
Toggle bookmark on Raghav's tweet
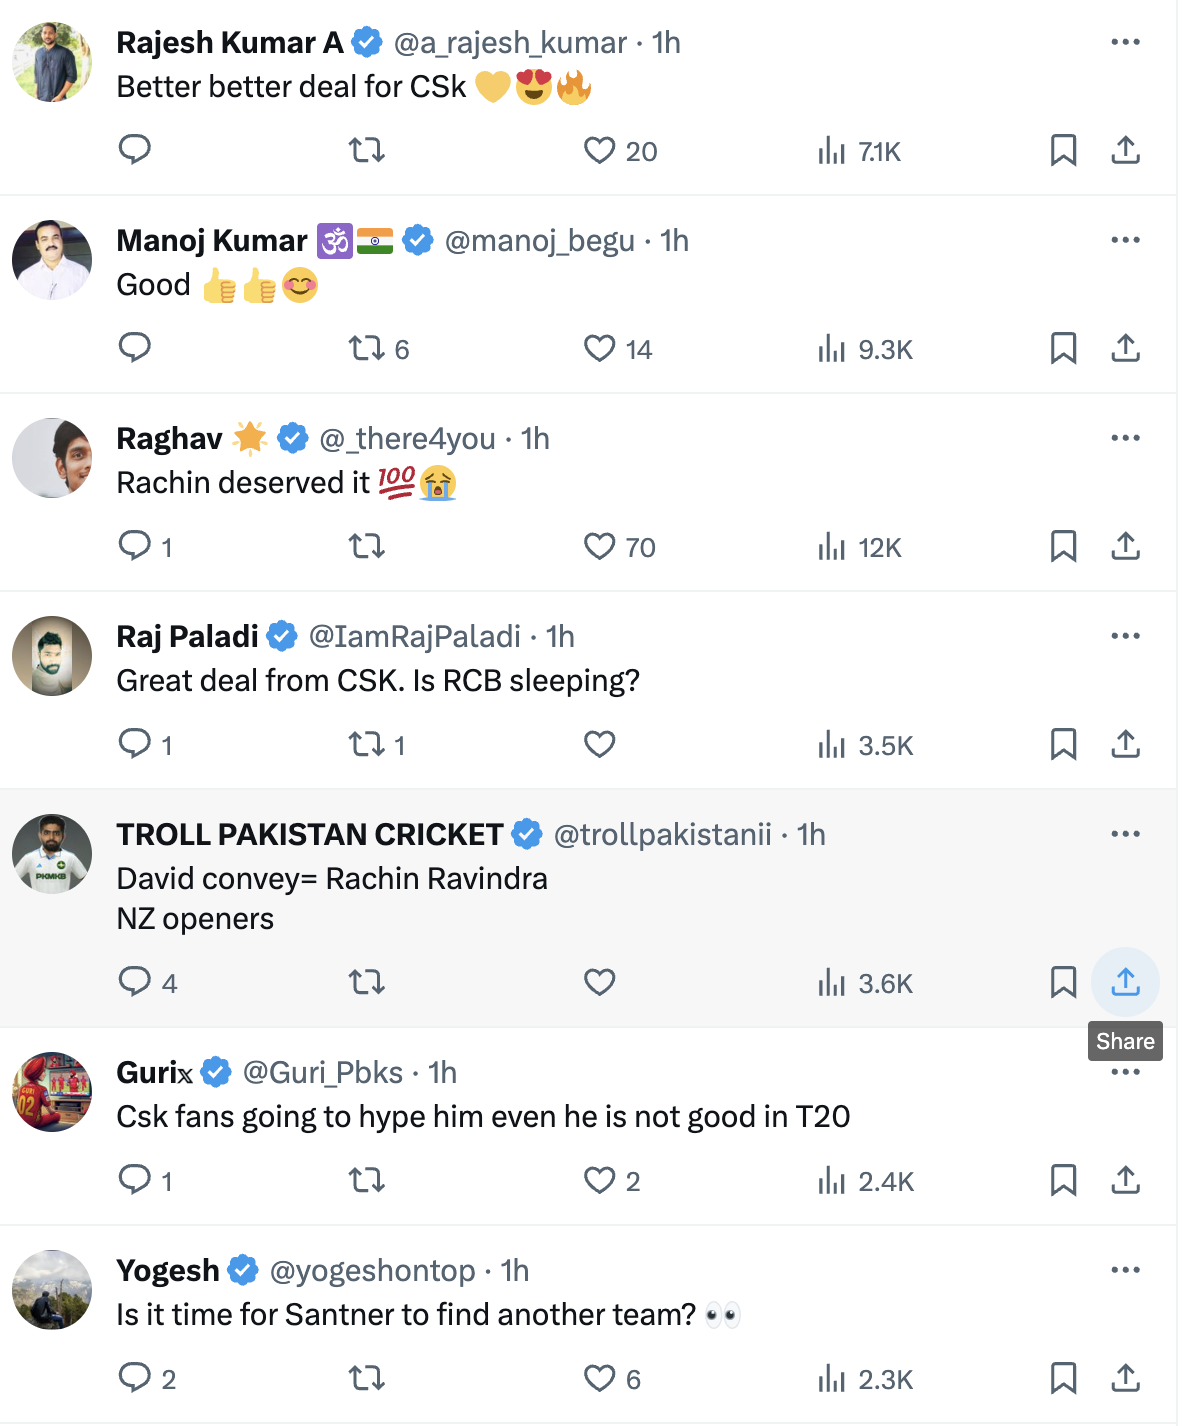[1062, 547]
